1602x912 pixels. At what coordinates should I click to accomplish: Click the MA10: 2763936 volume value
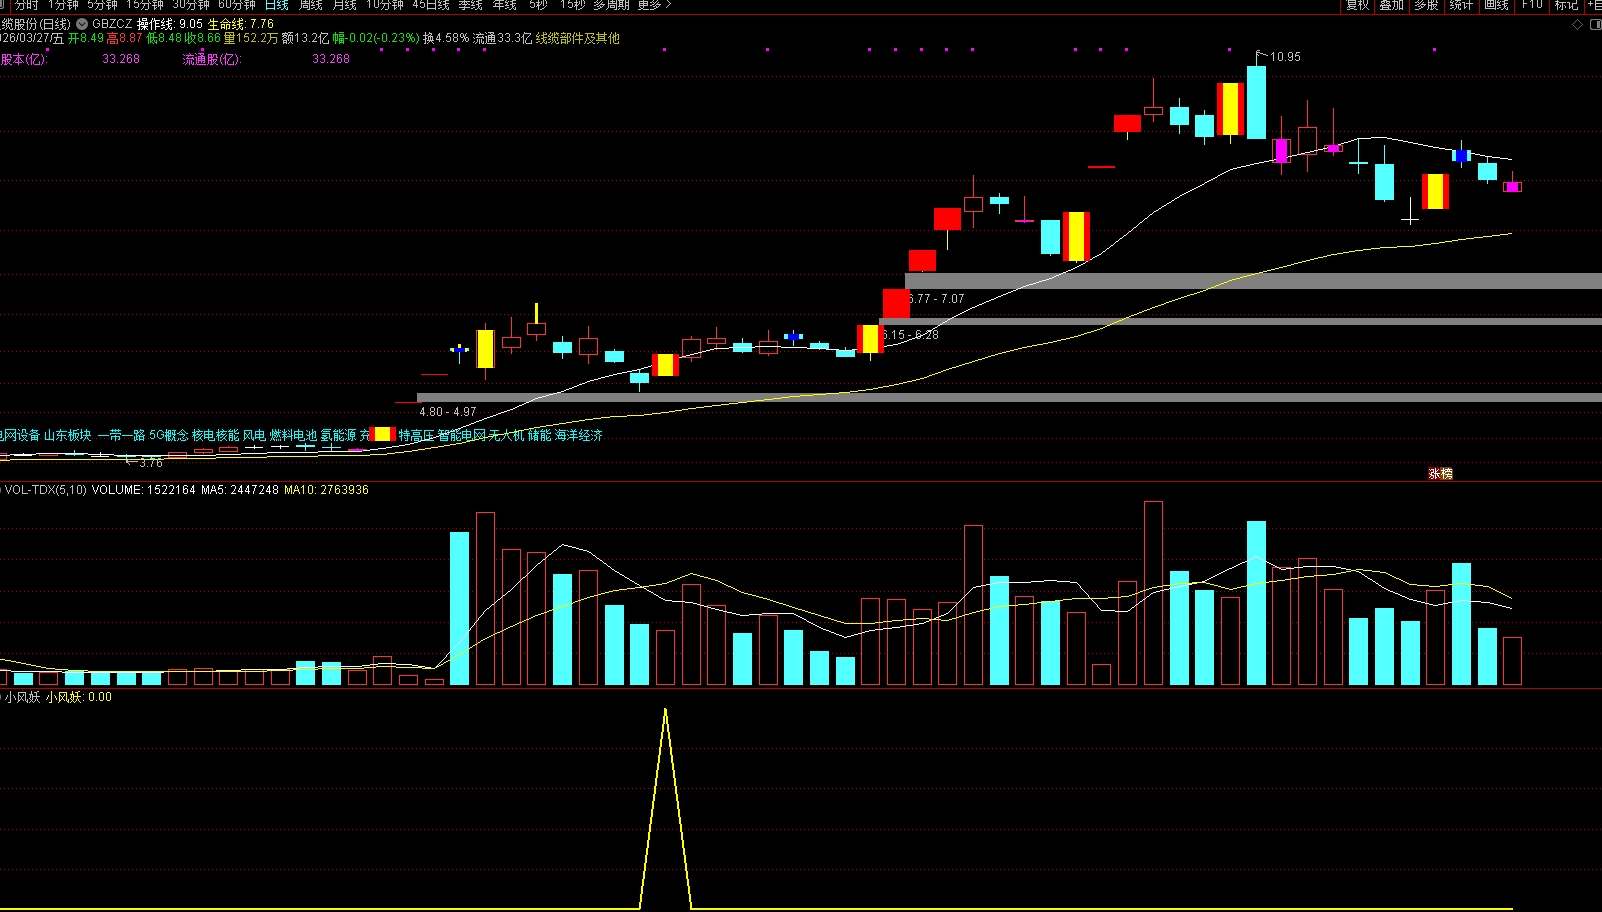[x=327, y=490]
